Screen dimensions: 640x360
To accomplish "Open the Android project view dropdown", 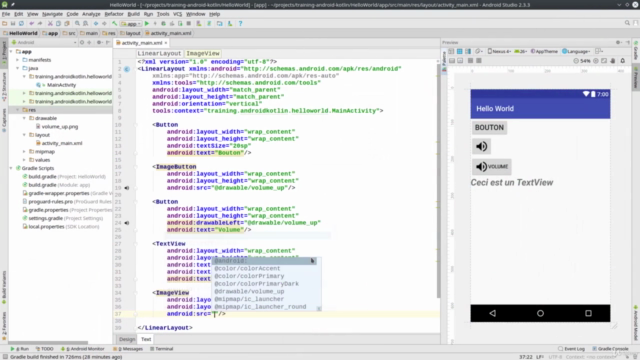I will [x=44, y=42].
